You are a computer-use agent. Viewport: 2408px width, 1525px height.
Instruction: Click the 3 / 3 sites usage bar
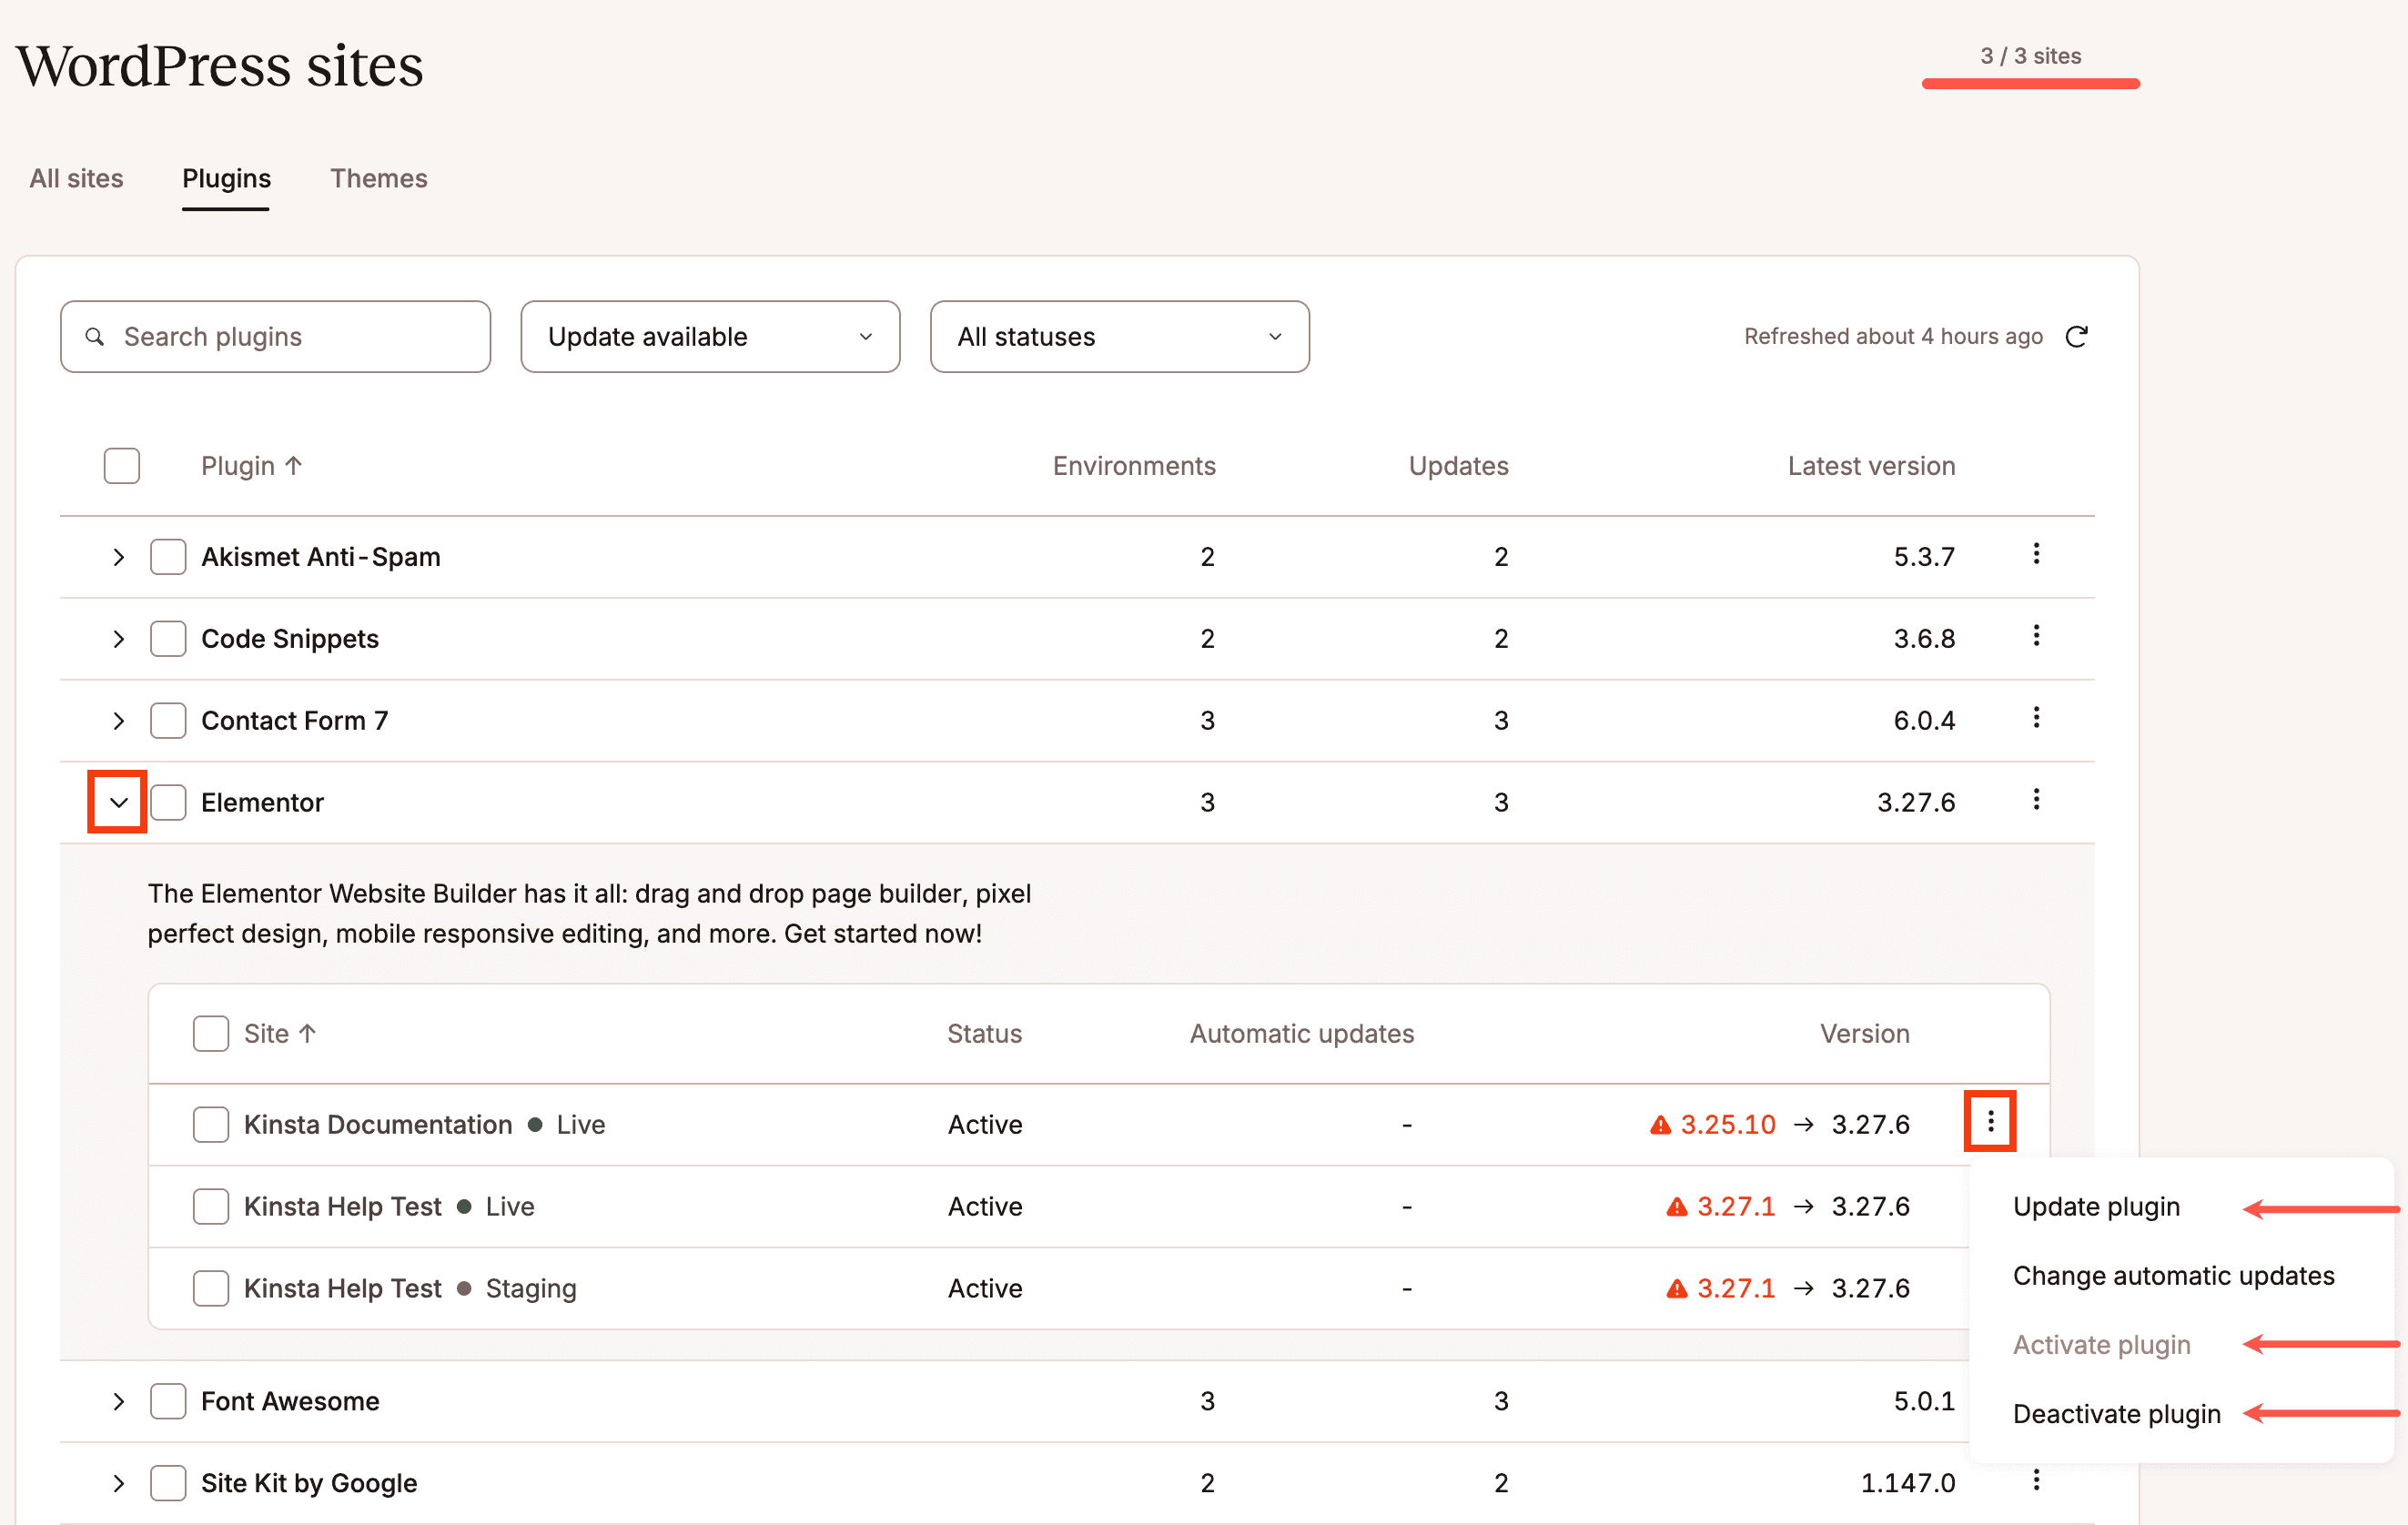tap(2030, 83)
